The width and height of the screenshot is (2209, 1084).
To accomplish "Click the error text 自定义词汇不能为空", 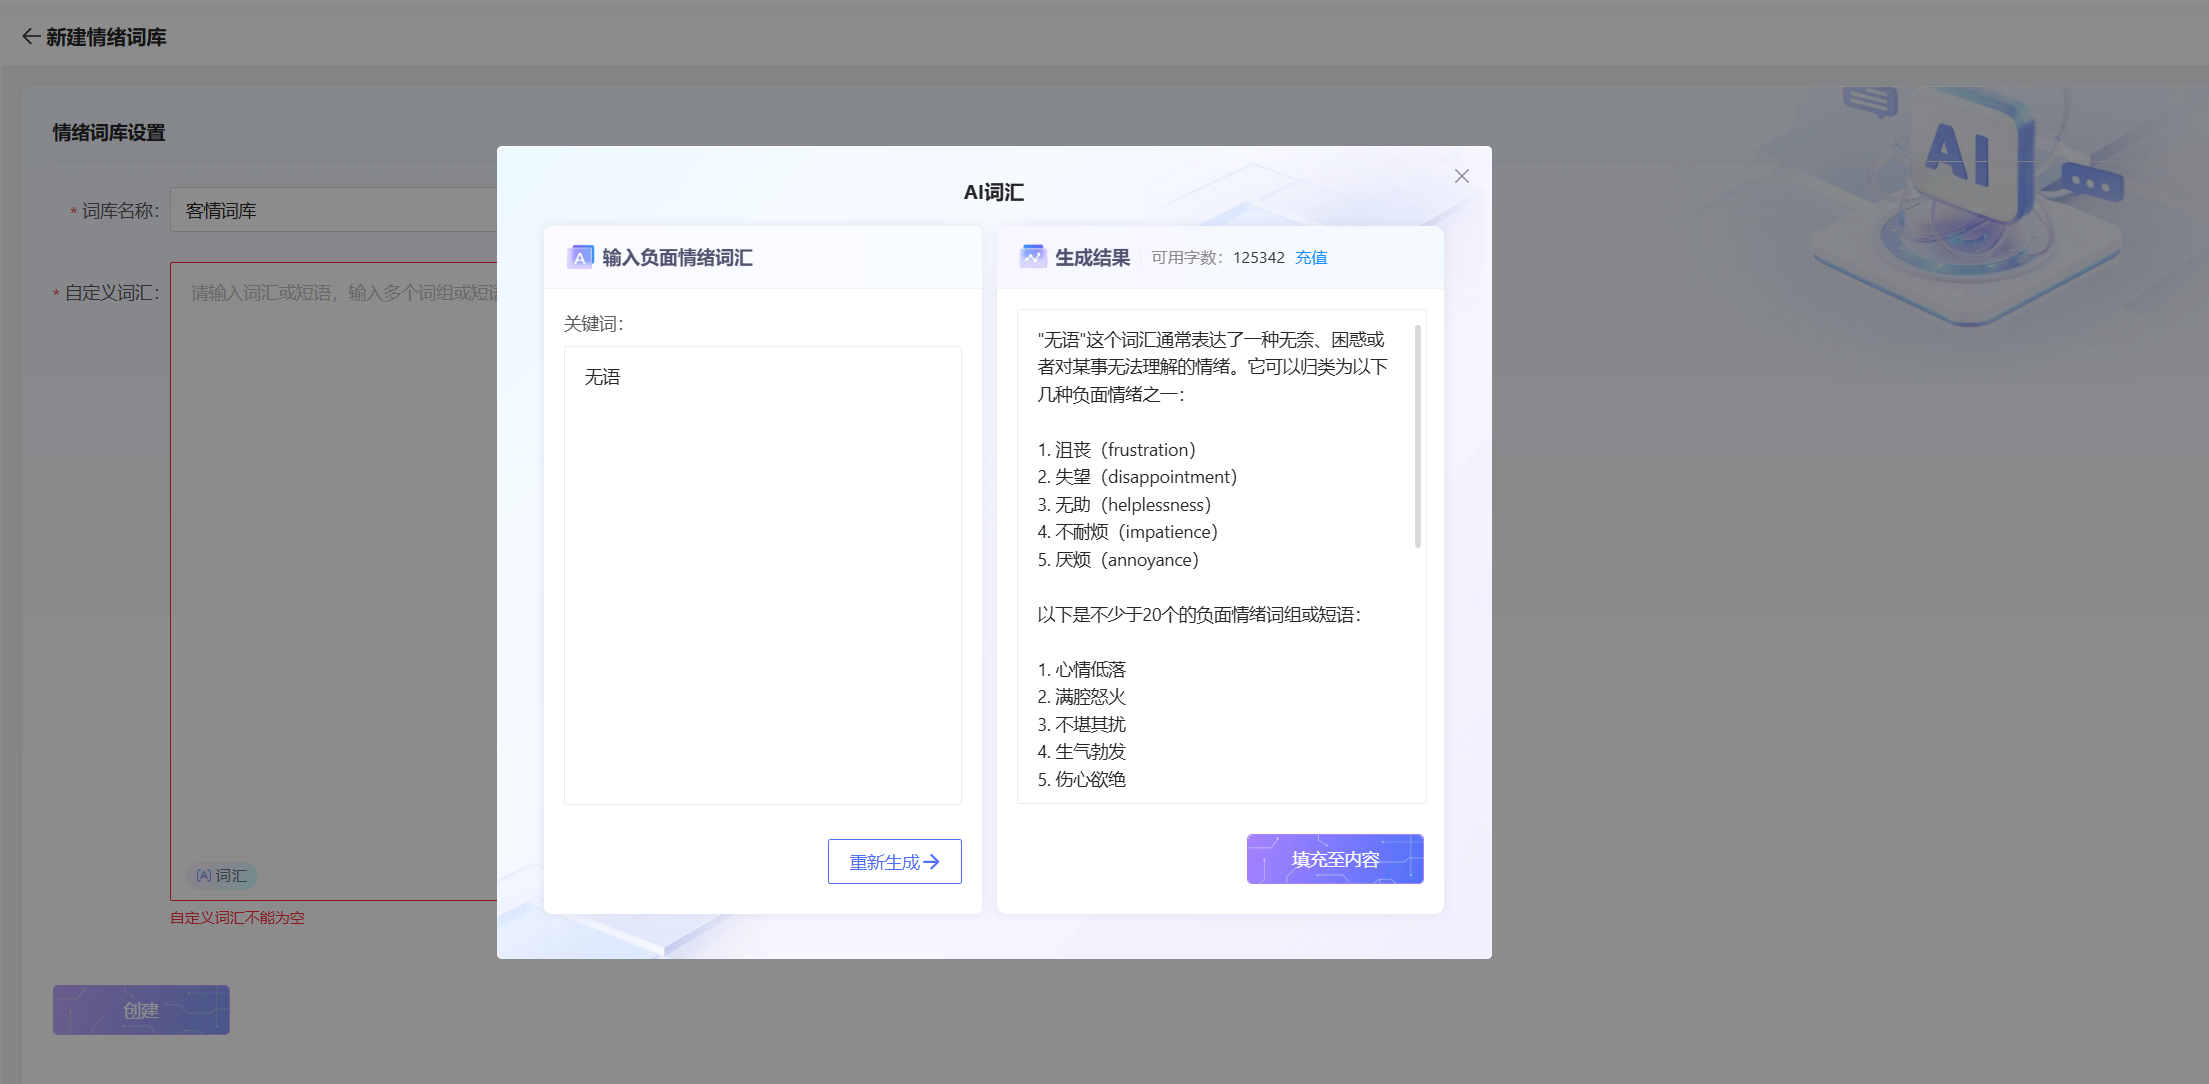I will pos(237,917).
